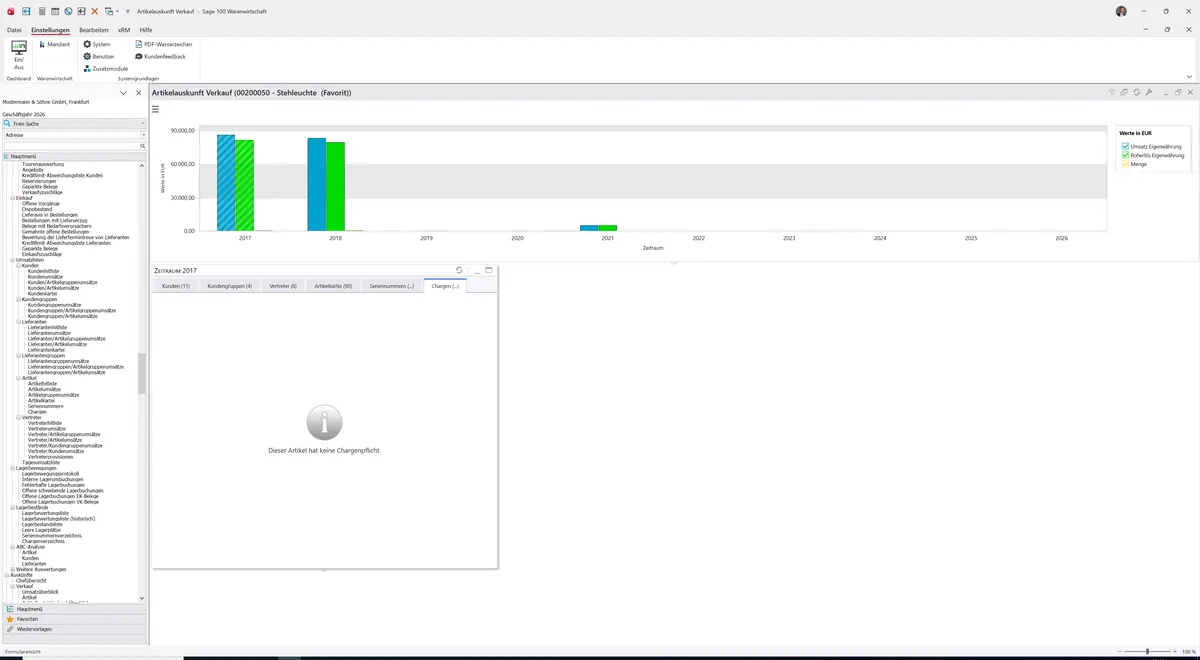Click the 2018 green Roherlös bar in chart
Viewport: 1200px width, 660px height.
336,186
